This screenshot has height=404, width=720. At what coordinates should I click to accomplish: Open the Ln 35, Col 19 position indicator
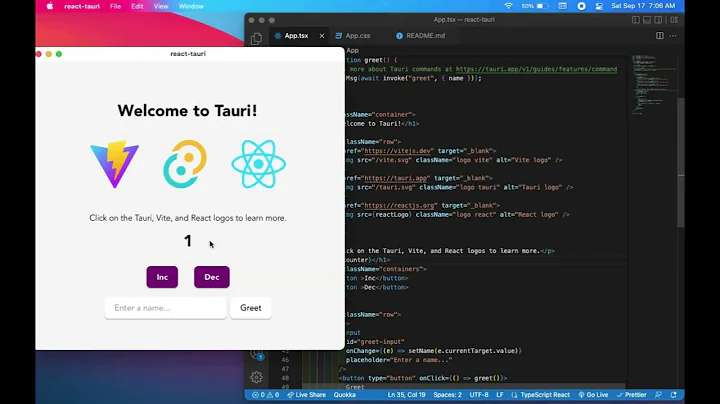[406, 395]
